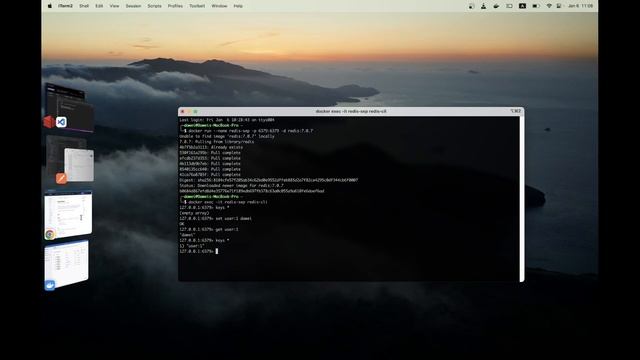Image resolution: width=640 pixels, height=360 pixels.
Task: Click the terminal window title bar text
Action: tap(351, 111)
